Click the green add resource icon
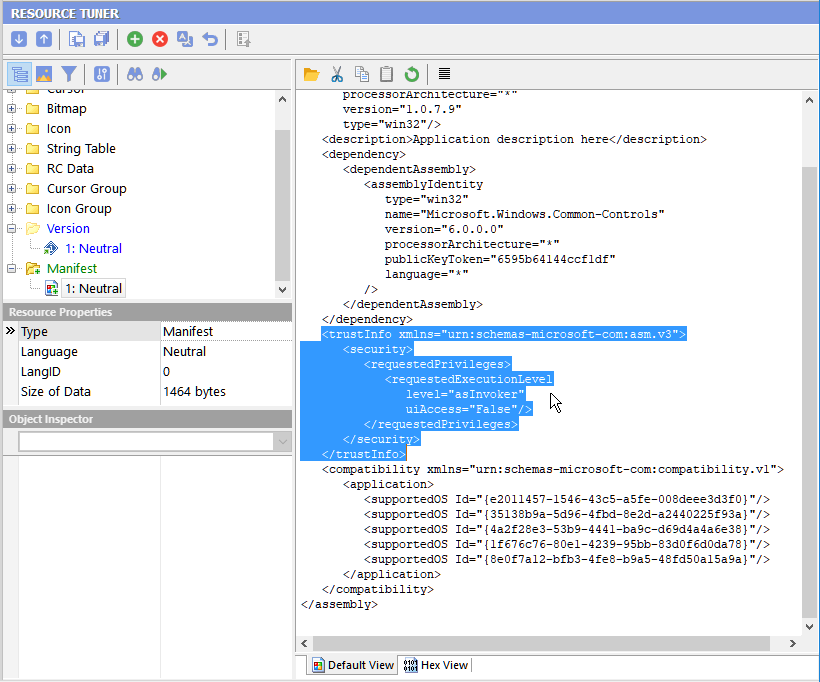This screenshot has width=820, height=682. (x=135, y=39)
